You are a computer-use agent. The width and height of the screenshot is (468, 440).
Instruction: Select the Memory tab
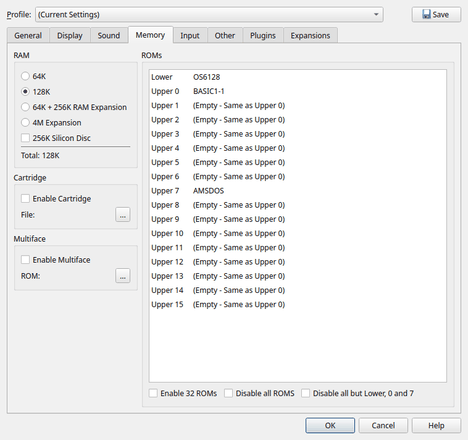150,35
